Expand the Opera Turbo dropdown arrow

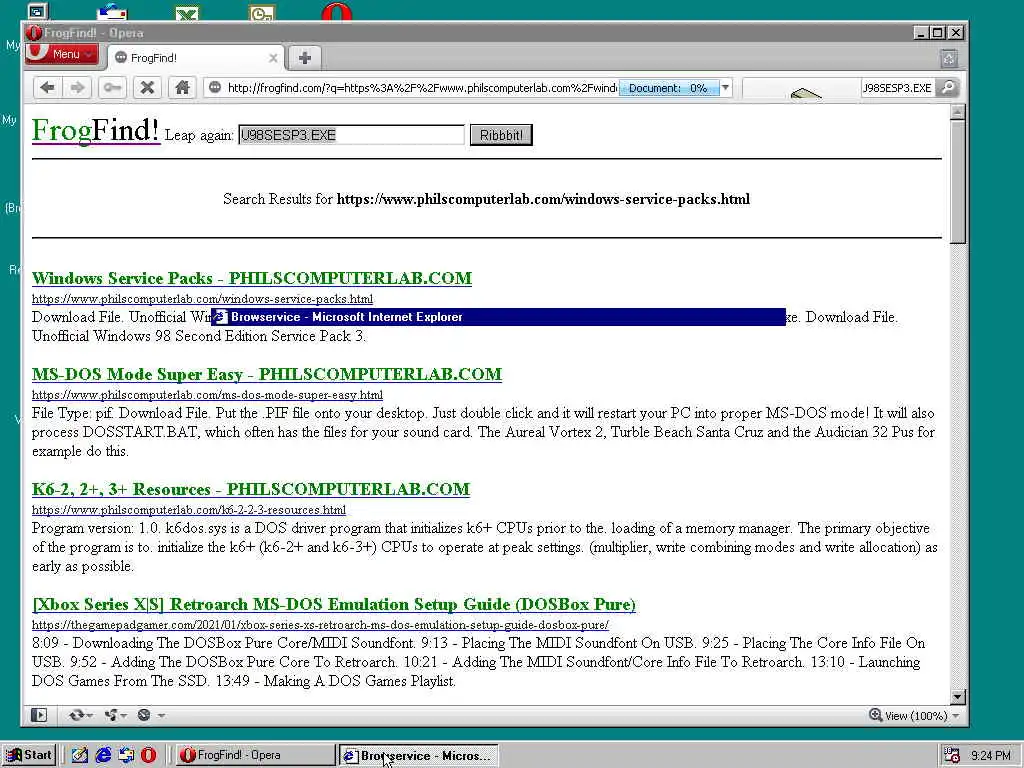(x=161, y=716)
